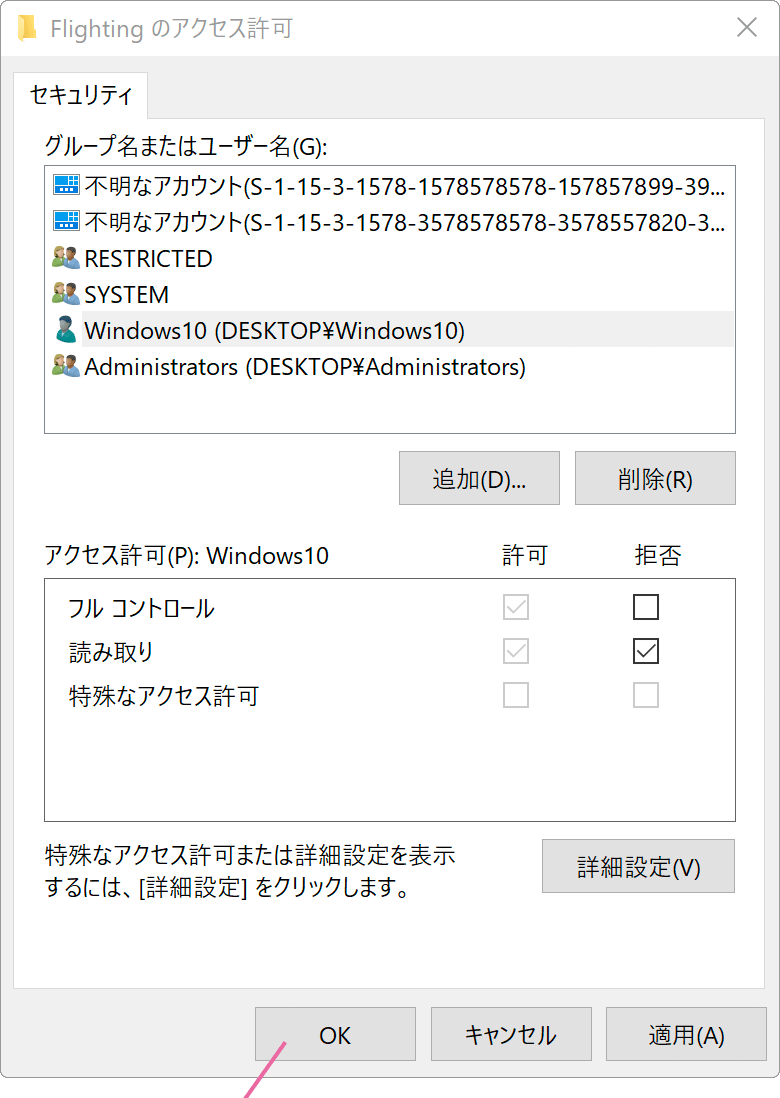The width and height of the screenshot is (780, 1098).
Task: Click the 追加(D)... button
Action: (480, 478)
